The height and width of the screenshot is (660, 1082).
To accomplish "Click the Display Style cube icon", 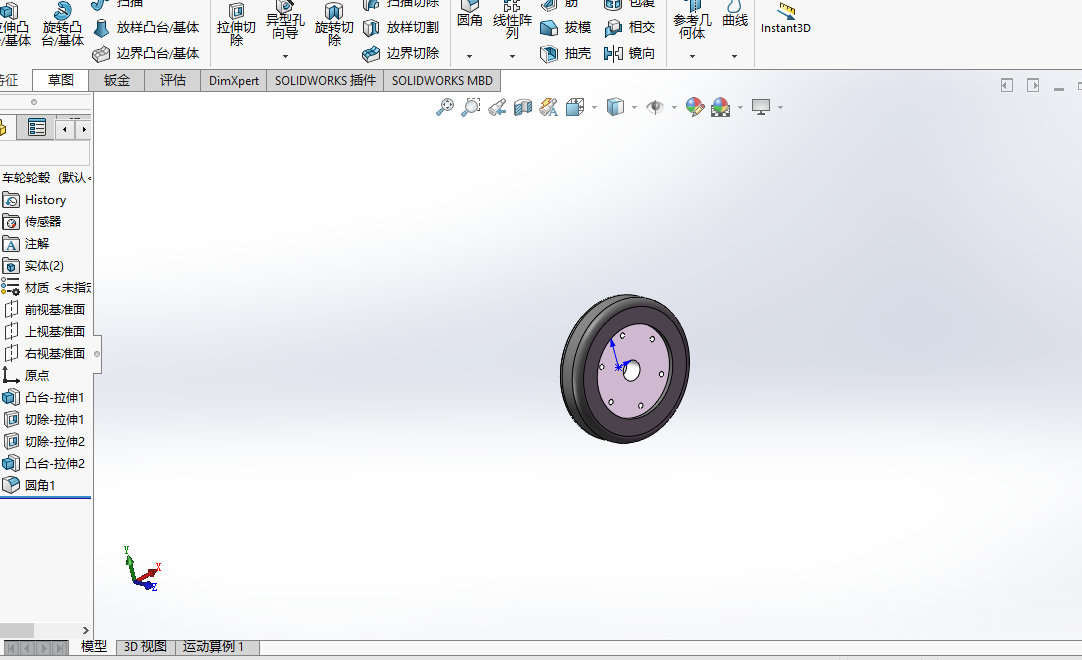I will [x=615, y=107].
